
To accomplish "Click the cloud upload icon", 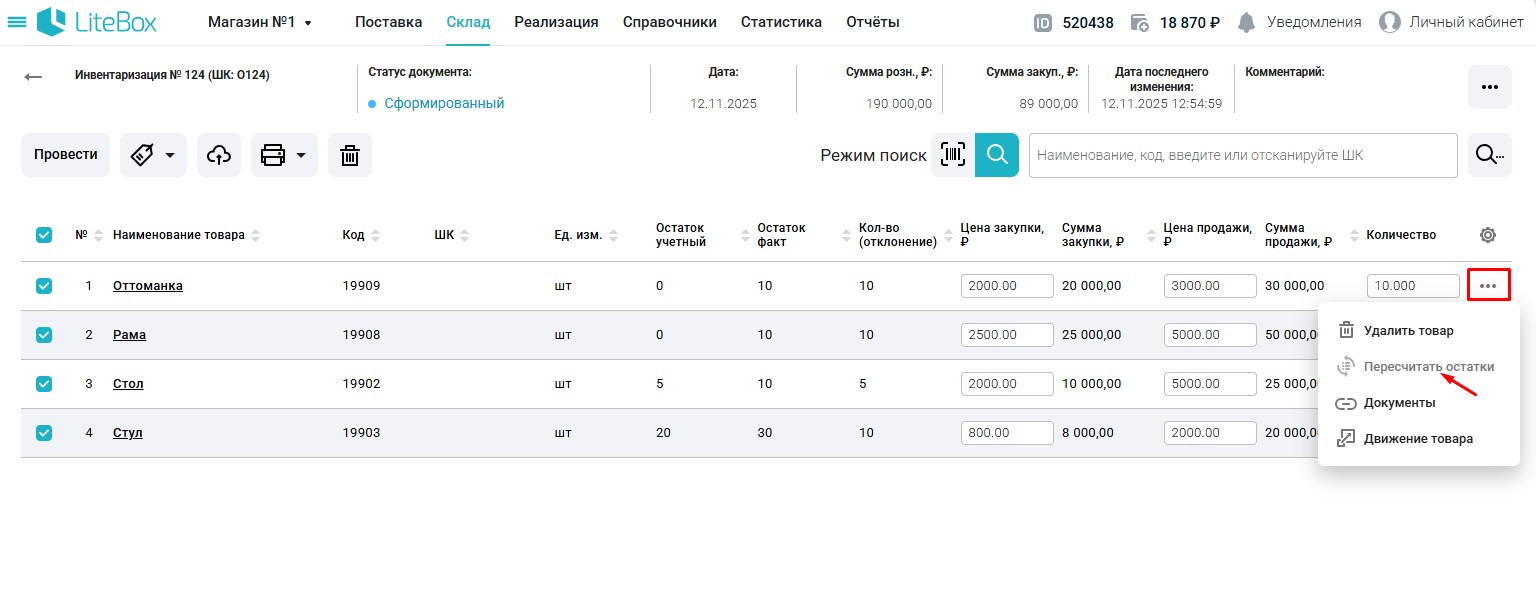I will coord(219,155).
